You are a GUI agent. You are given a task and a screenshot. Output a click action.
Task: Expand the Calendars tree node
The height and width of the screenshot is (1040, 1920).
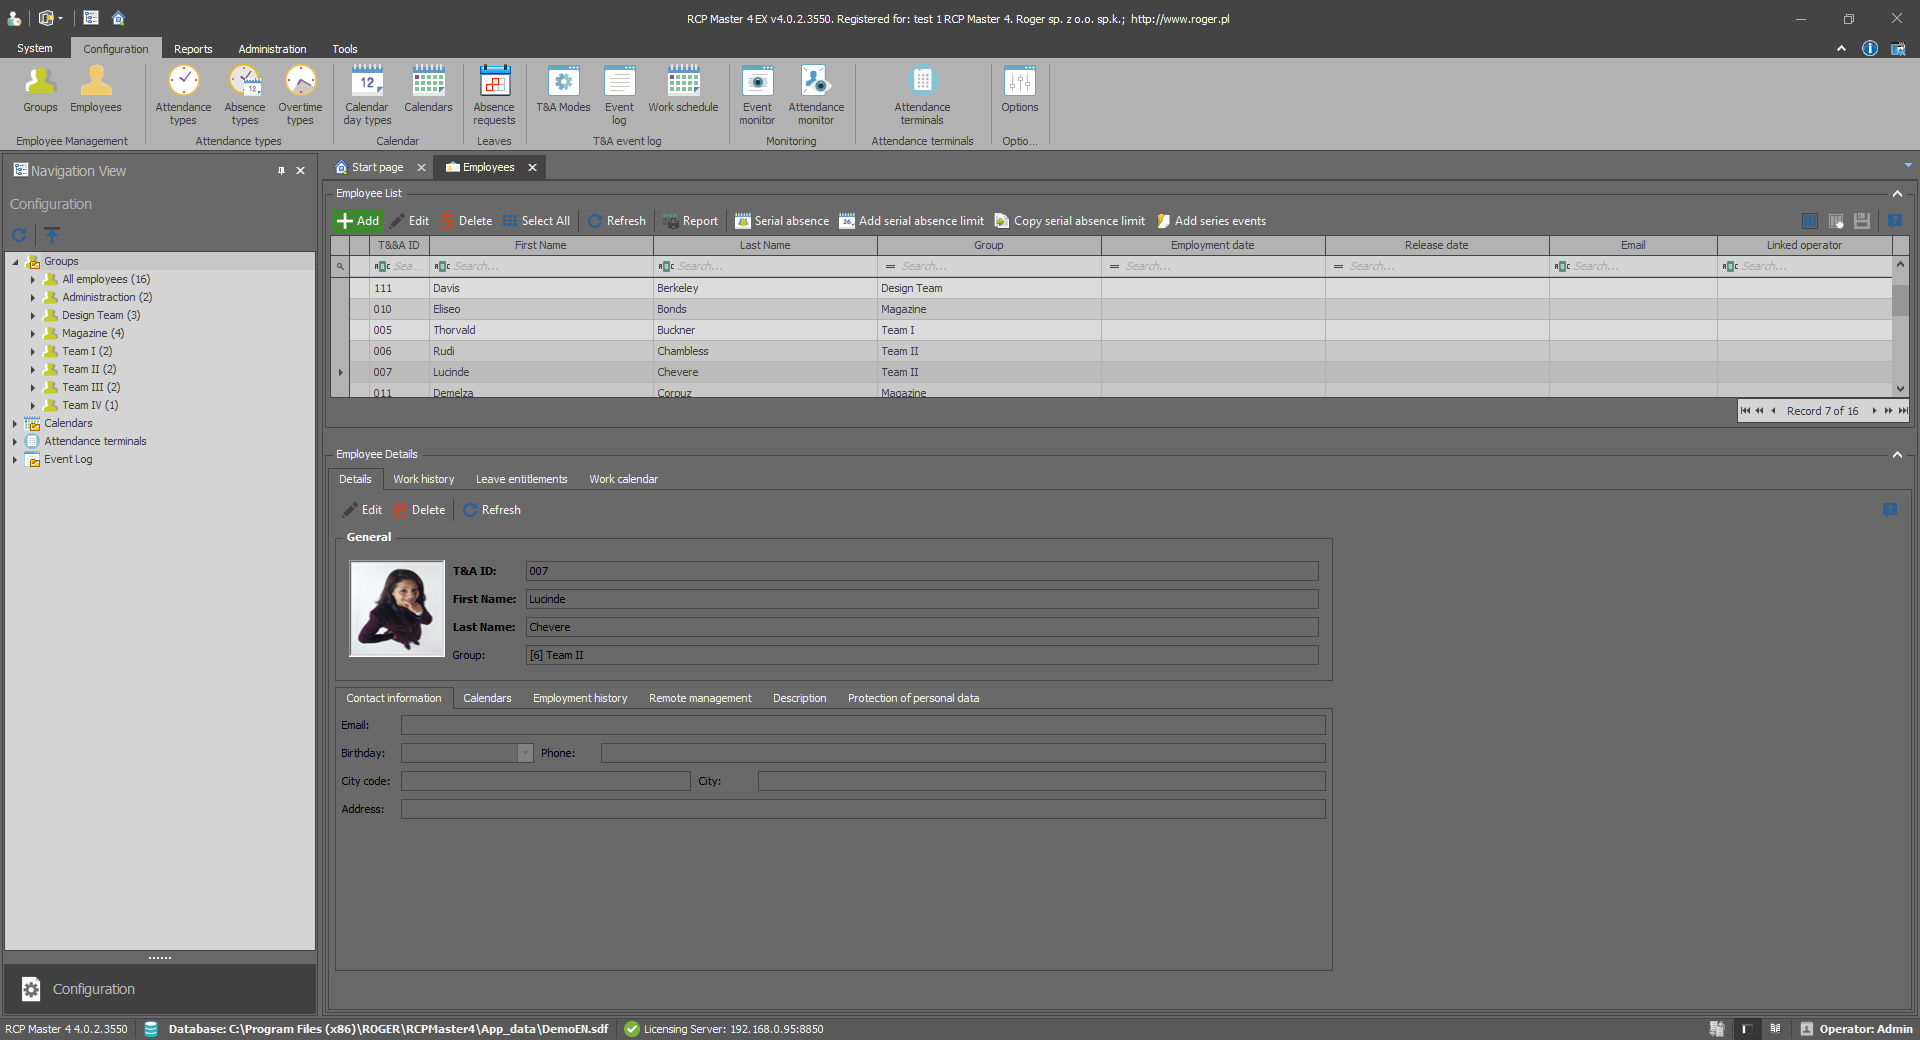point(15,424)
